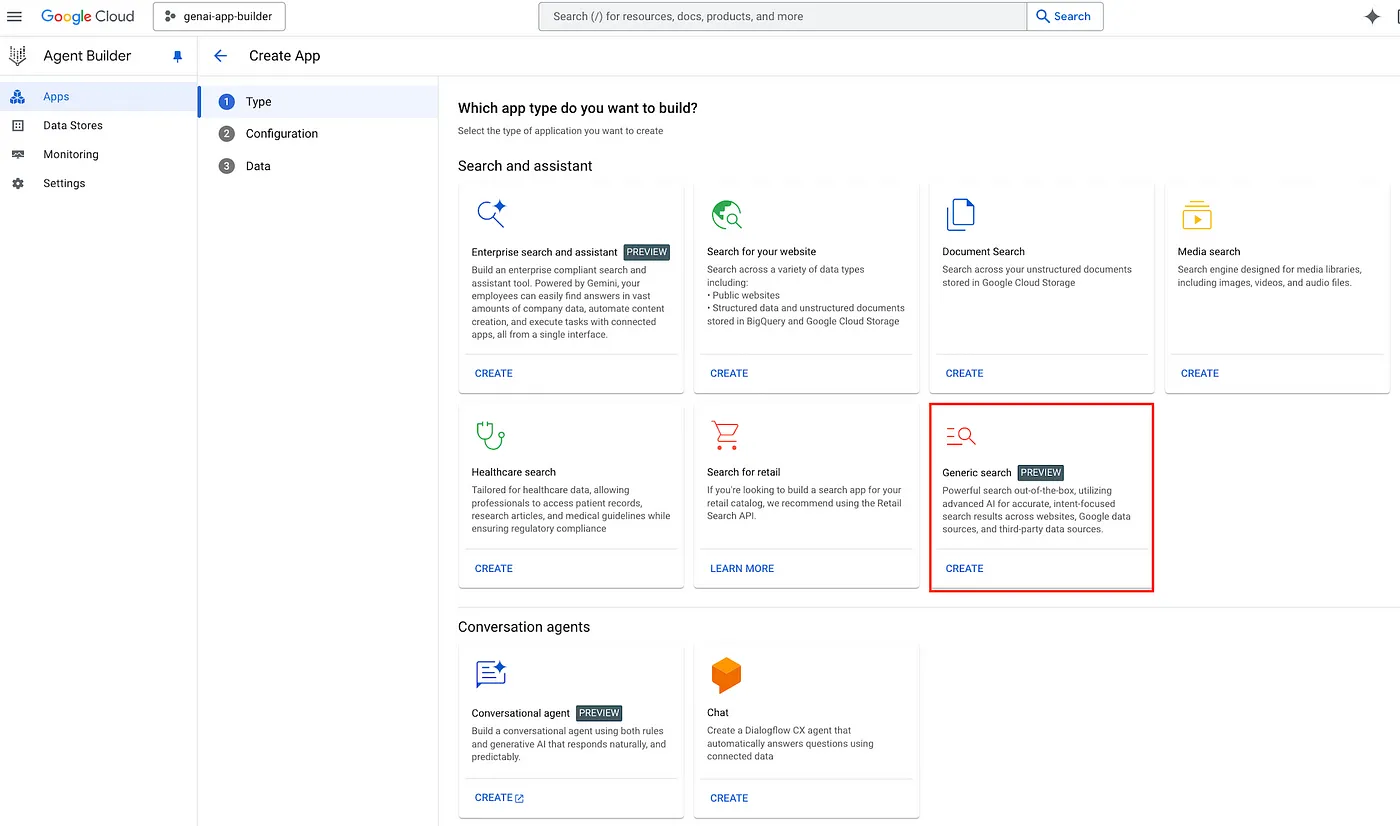Select the Data step
Screen dimensions: 1400x826
pos(258,166)
